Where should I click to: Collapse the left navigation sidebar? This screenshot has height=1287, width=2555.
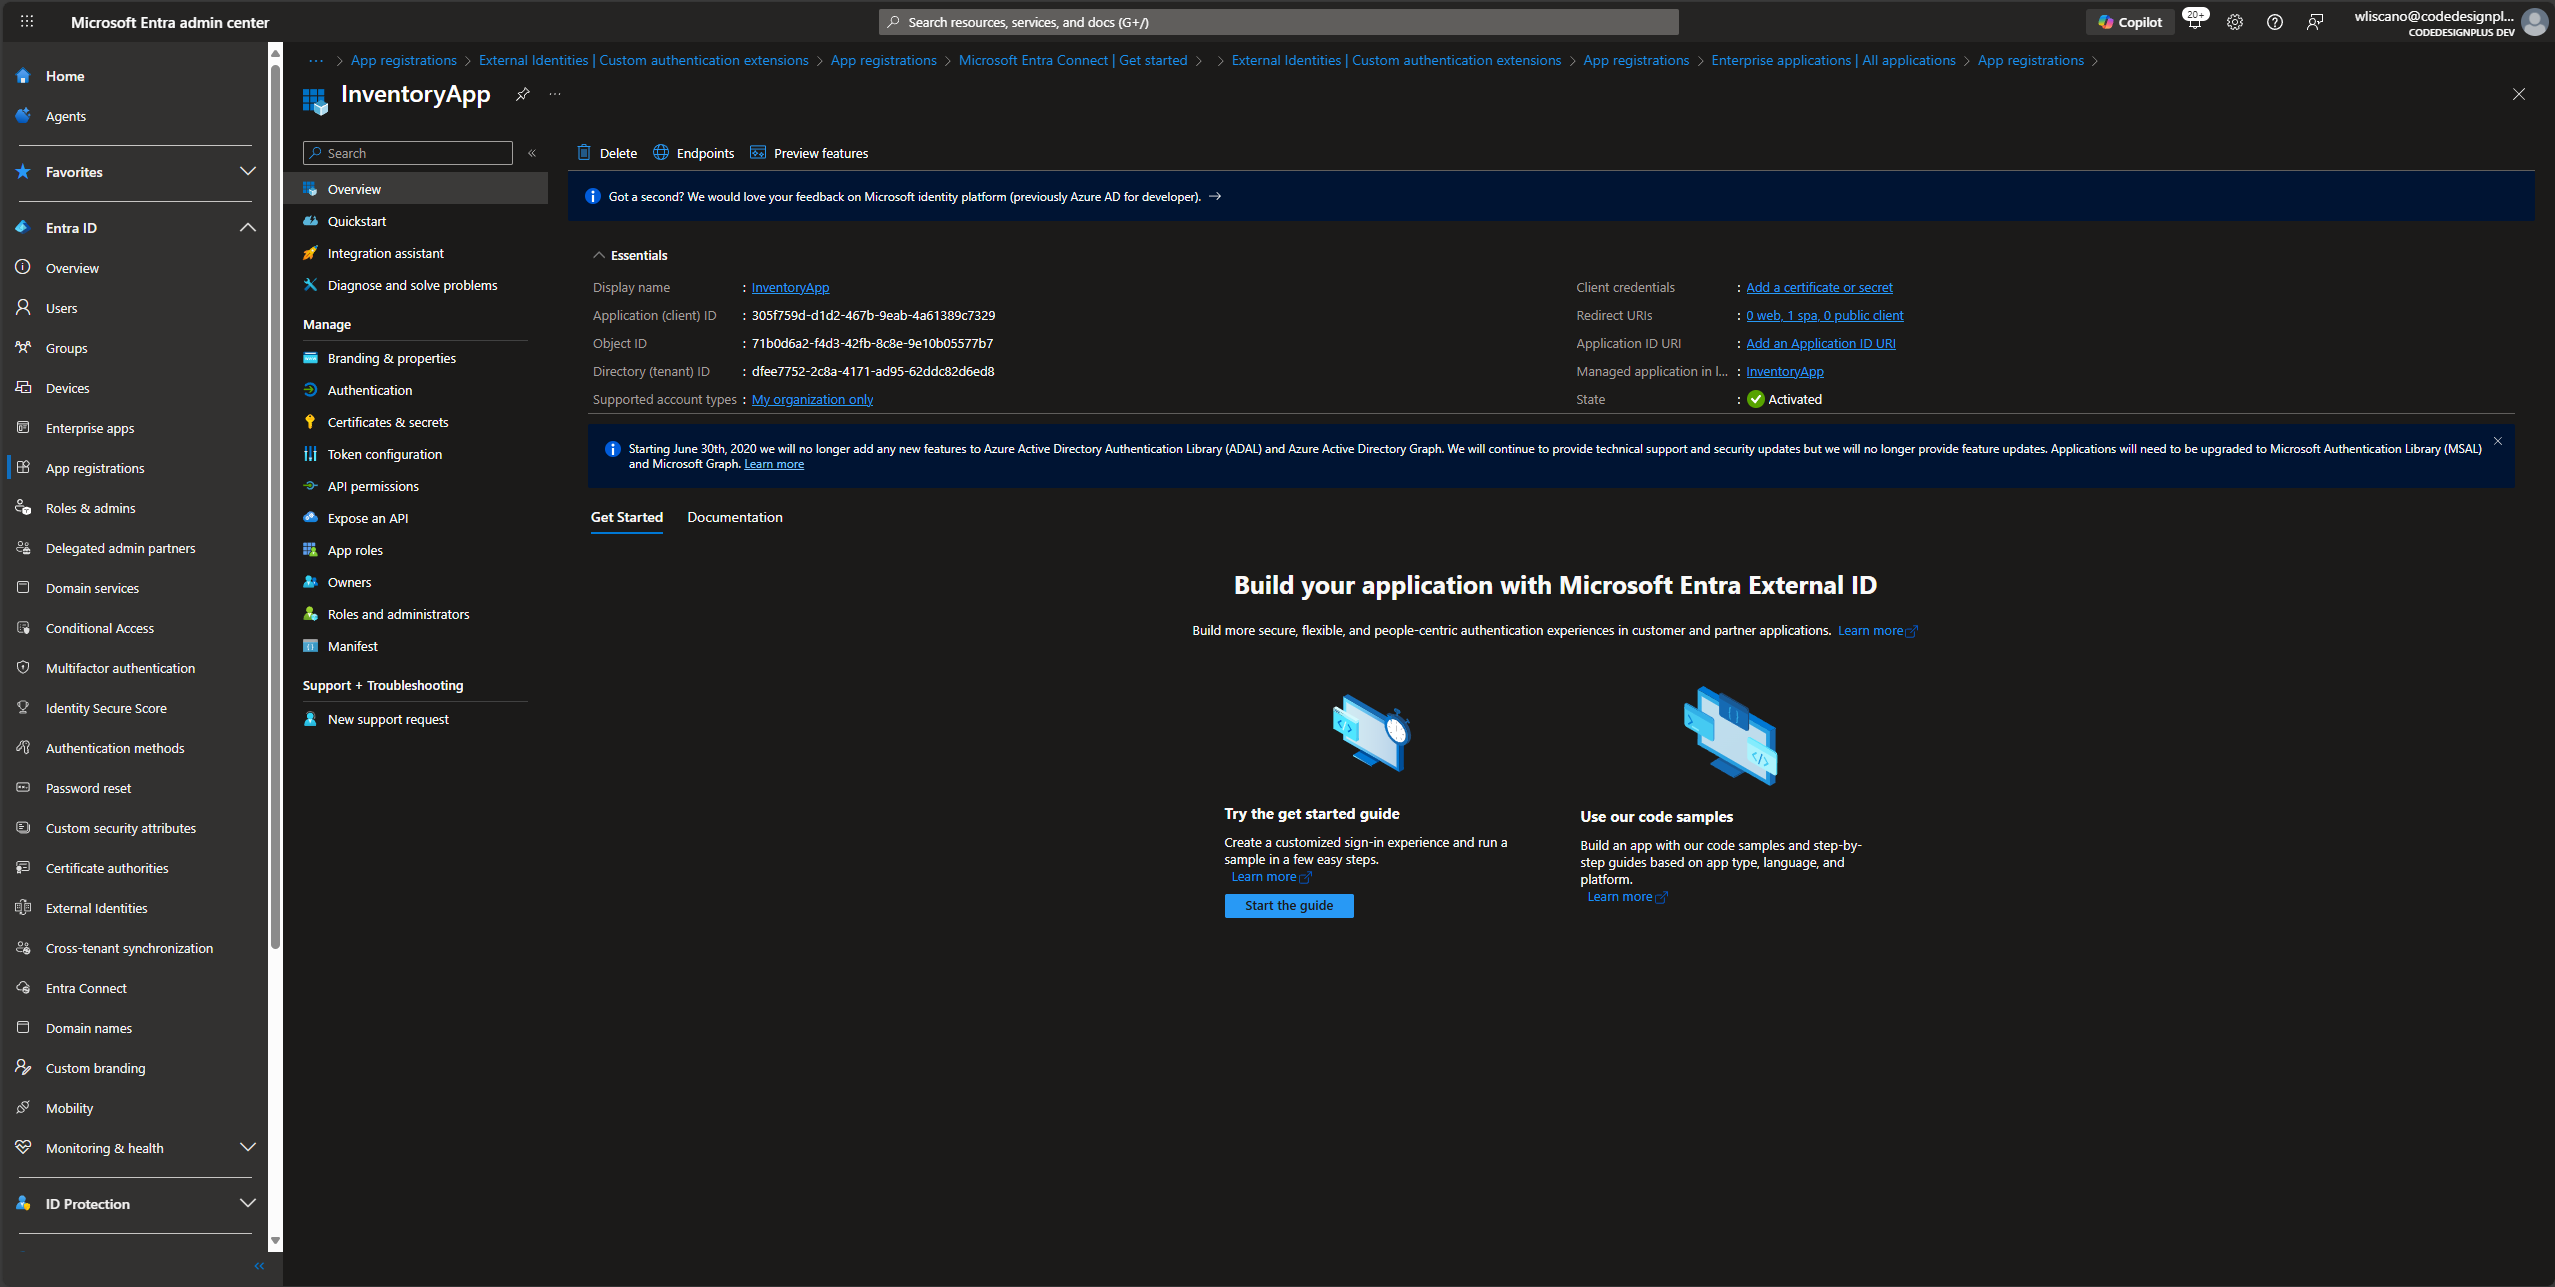(259, 1266)
